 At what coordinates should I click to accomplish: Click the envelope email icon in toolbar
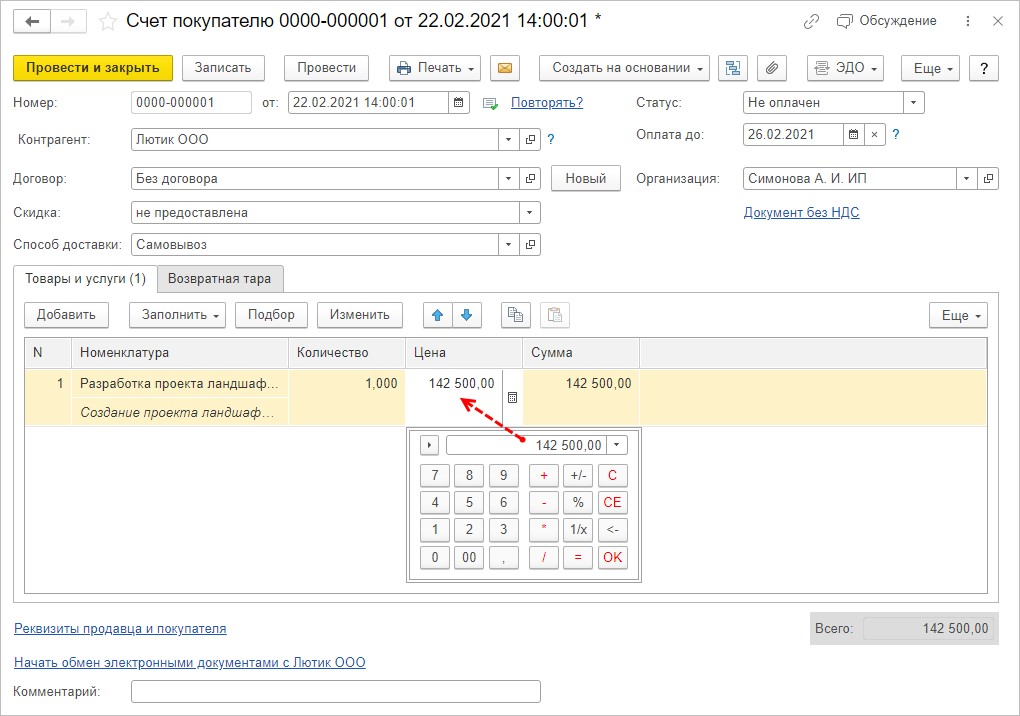click(x=505, y=68)
